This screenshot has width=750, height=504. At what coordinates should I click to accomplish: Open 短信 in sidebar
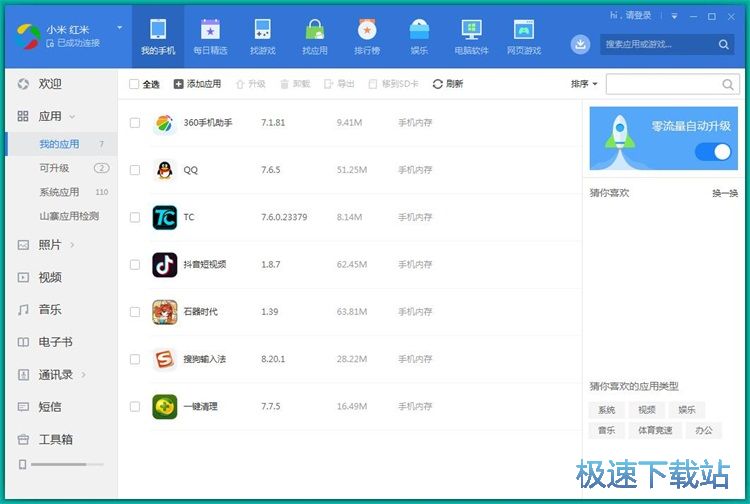tap(61, 406)
